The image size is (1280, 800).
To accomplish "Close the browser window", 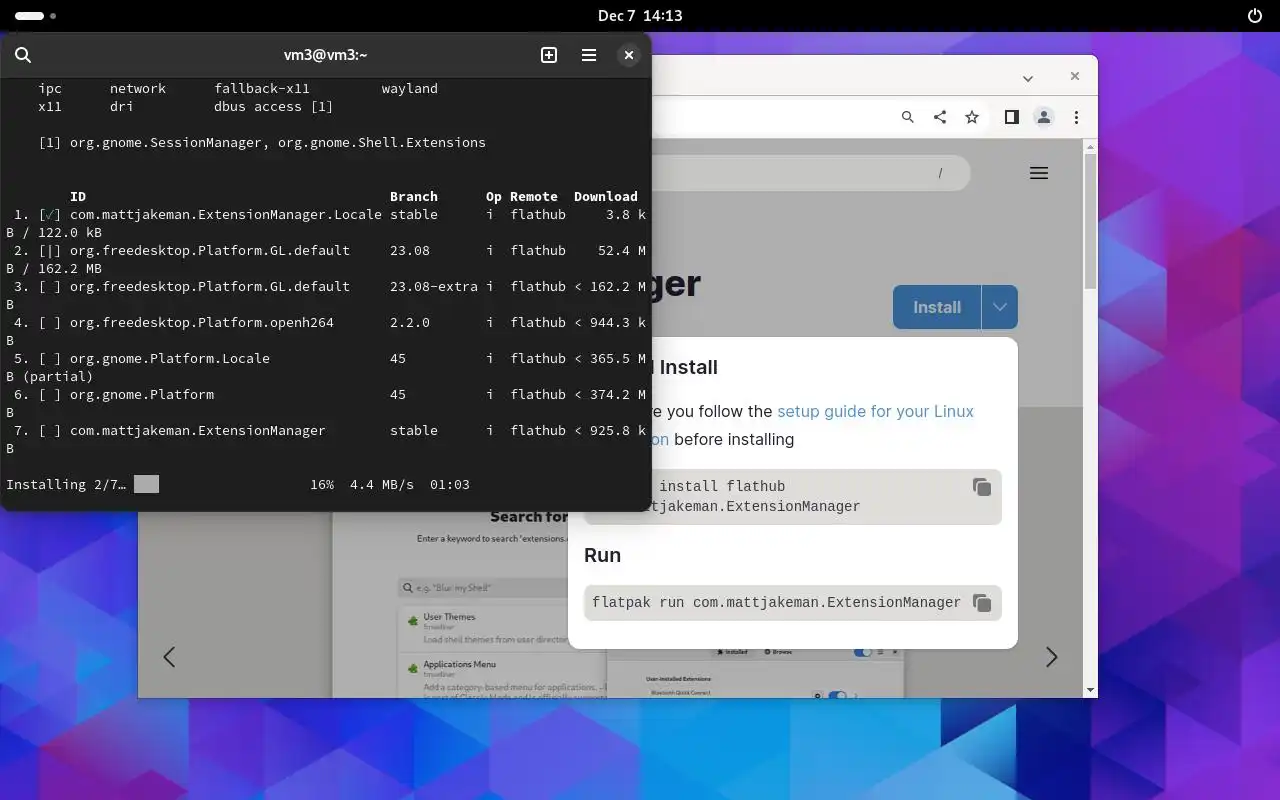I will click(x=1075, y=76).
